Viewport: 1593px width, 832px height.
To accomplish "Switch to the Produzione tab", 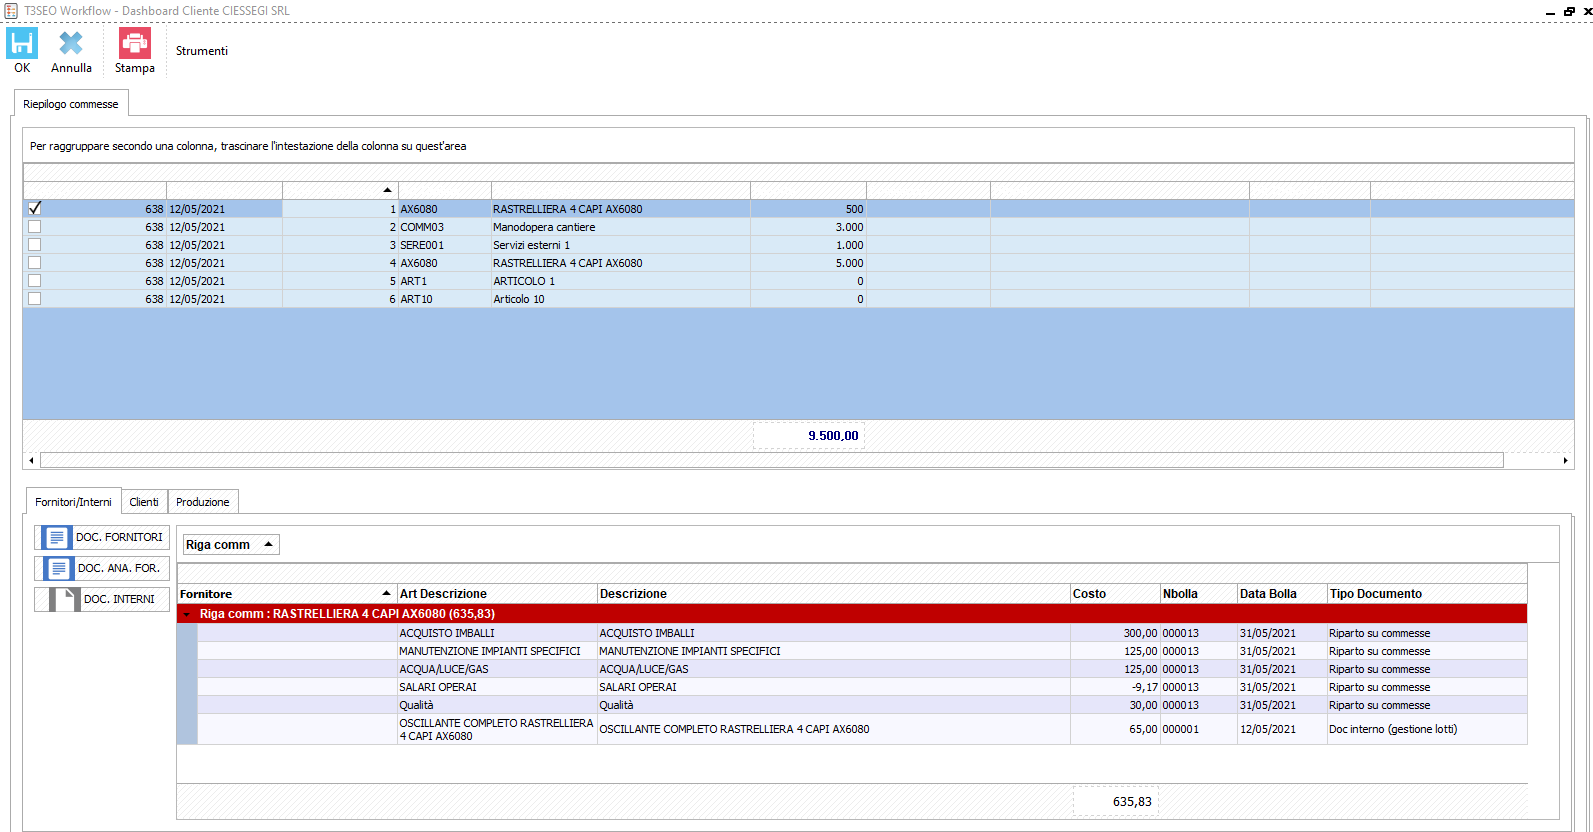I will coord(203,502).
